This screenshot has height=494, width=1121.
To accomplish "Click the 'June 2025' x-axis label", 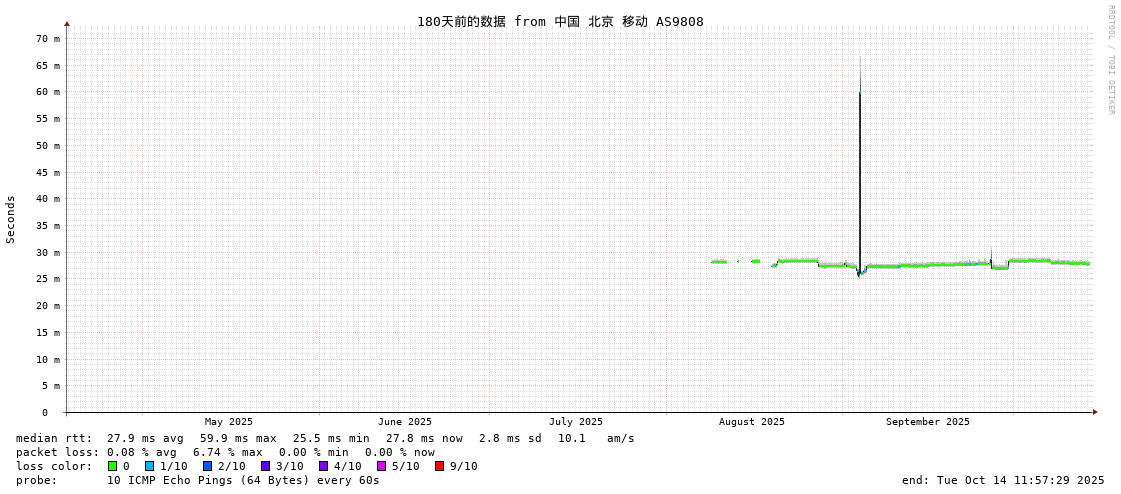I will coord(405,422).
